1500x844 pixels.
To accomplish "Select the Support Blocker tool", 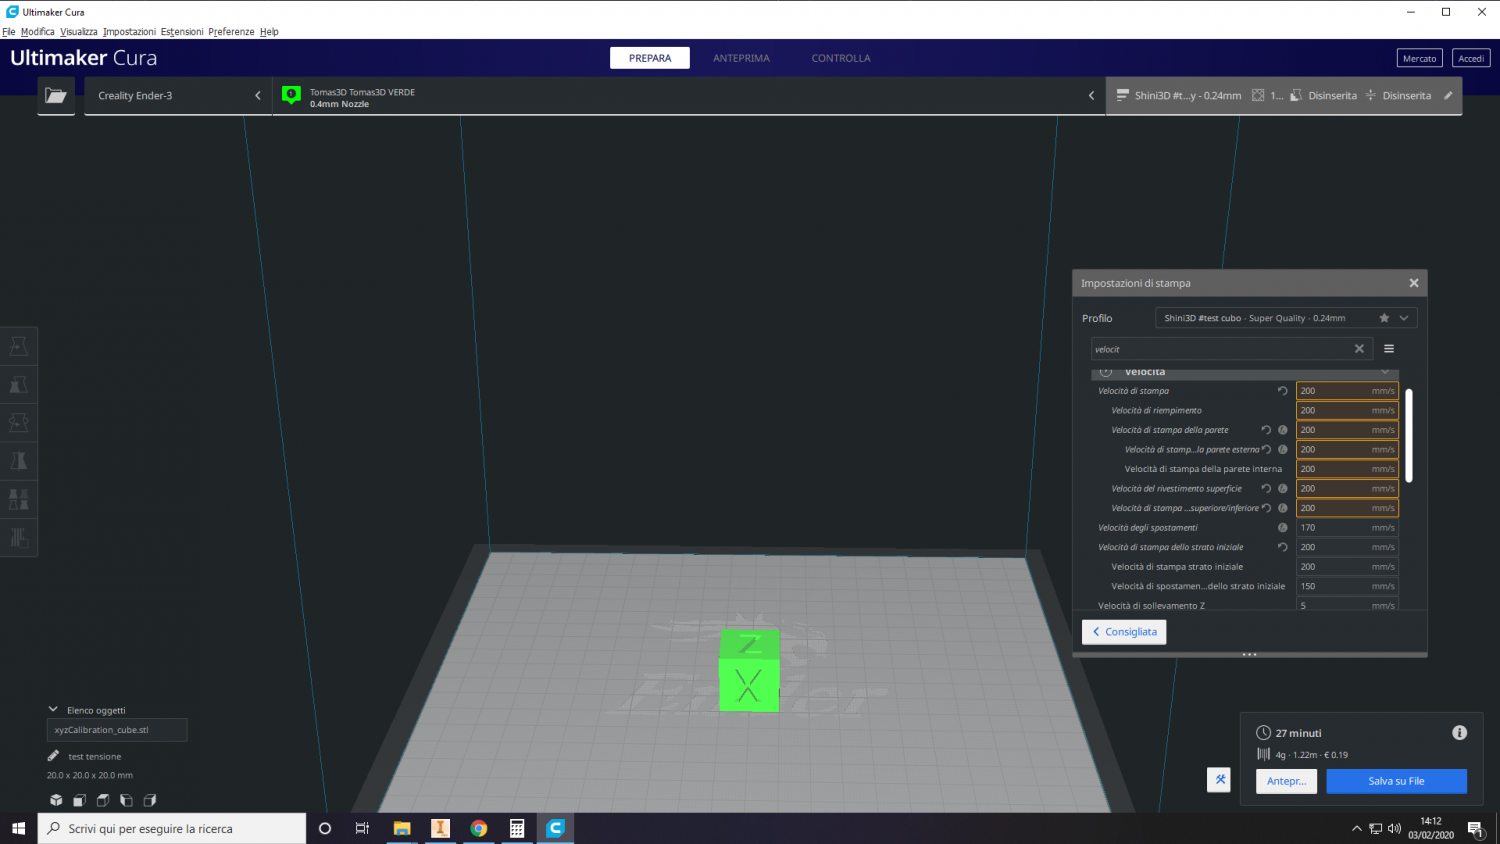I will click(19, 537).
